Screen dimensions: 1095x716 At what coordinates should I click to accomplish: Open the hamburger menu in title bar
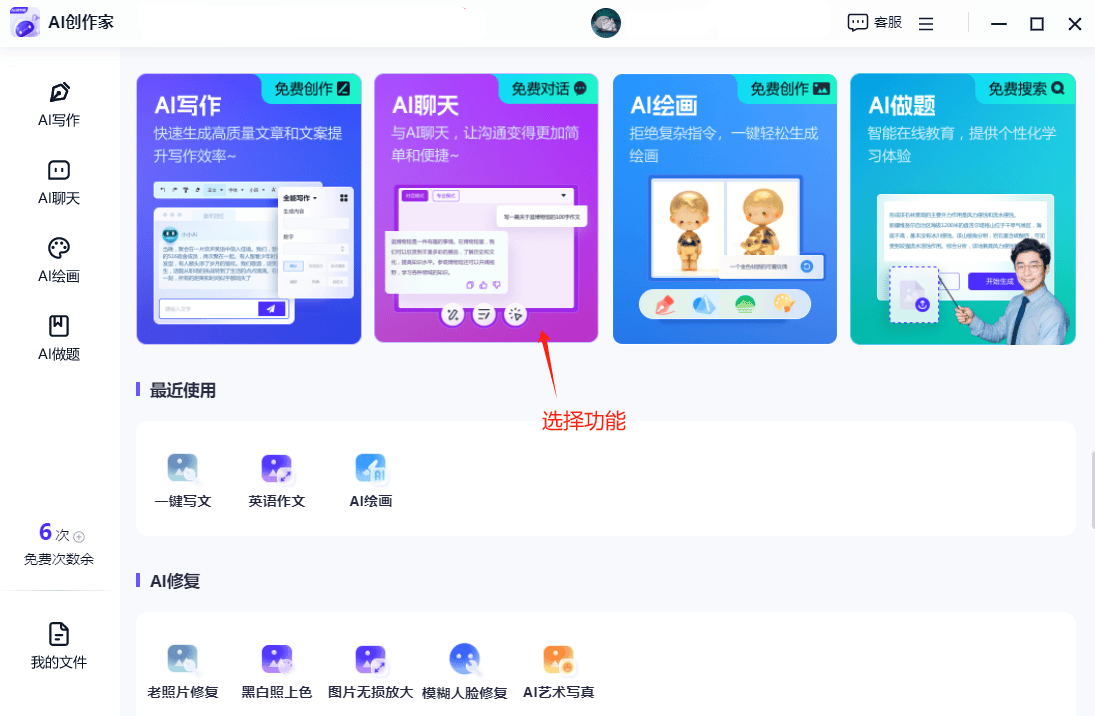[x=926, y=23]
